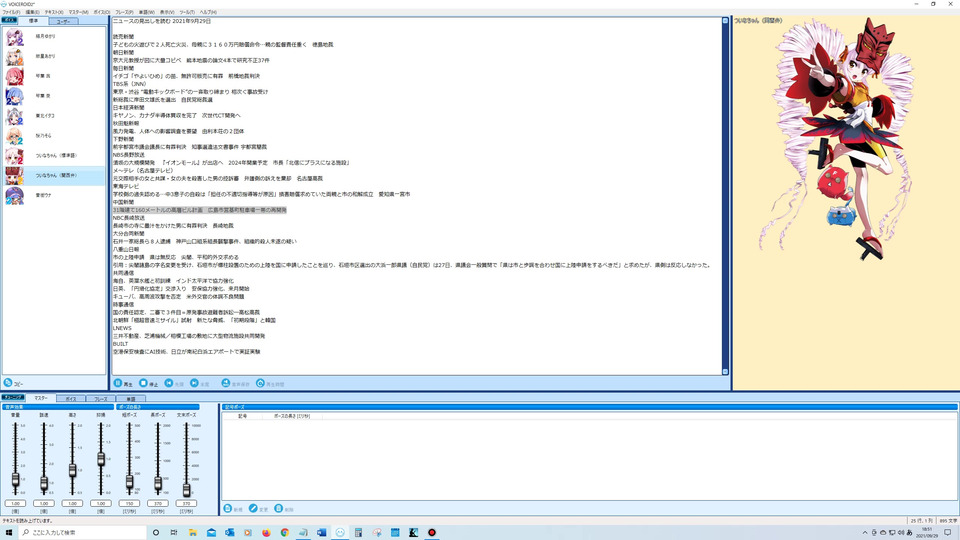The height and width of the screenshot is (540, 960).
Task: Click the LNEWS line in text editor
Action: tap(122, 328)
